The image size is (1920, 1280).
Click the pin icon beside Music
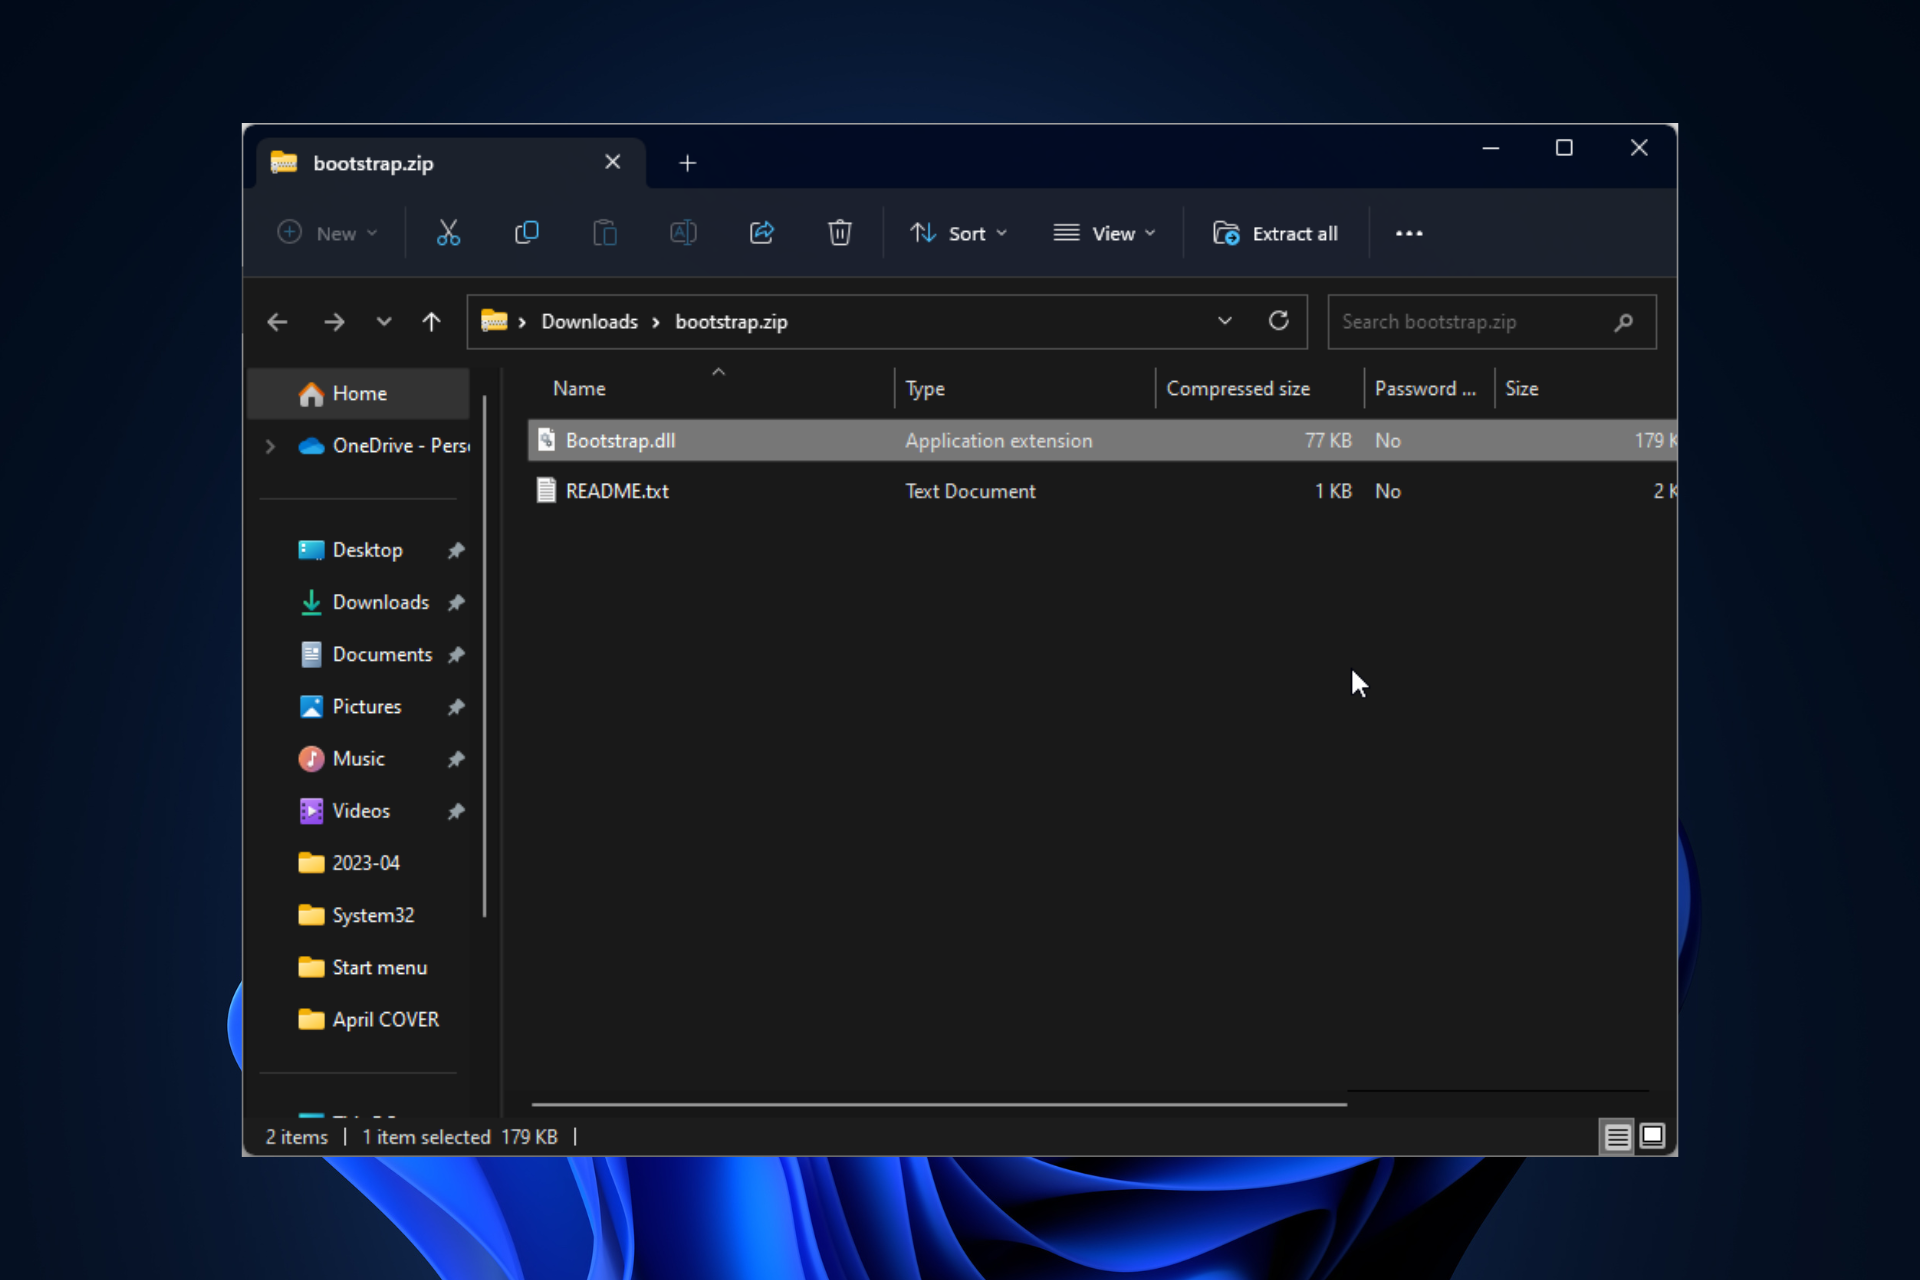[x=456, y=759]
